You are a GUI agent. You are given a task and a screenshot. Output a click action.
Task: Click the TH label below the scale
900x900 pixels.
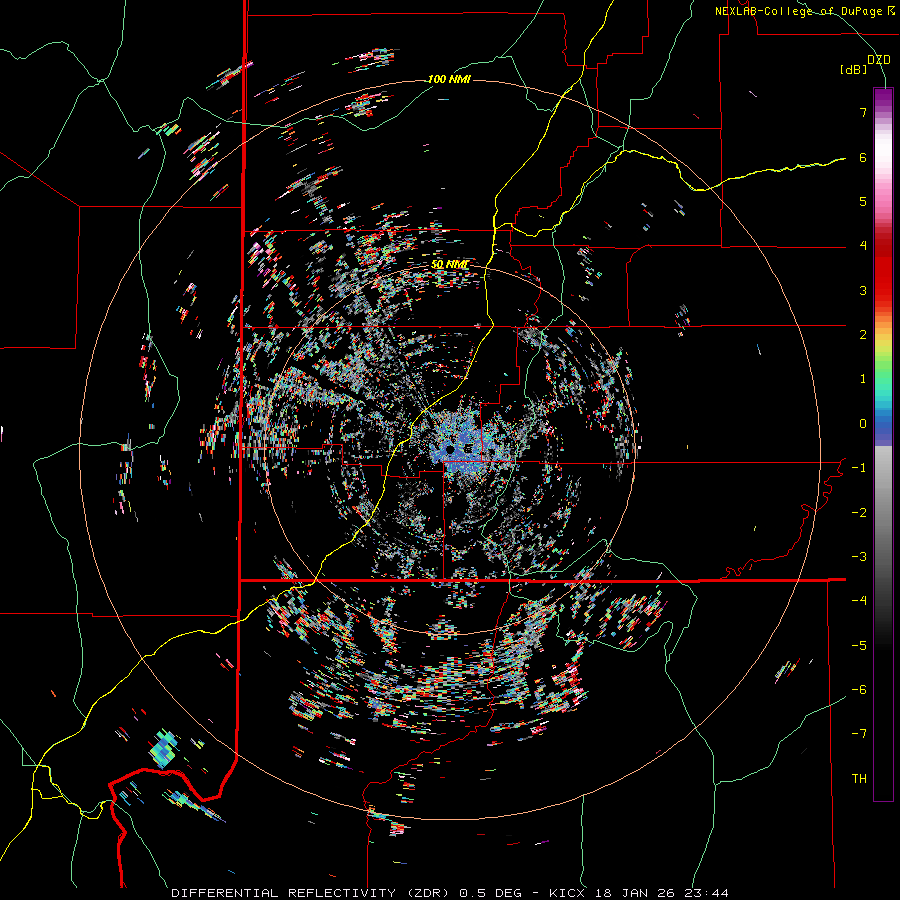point(859,779)
